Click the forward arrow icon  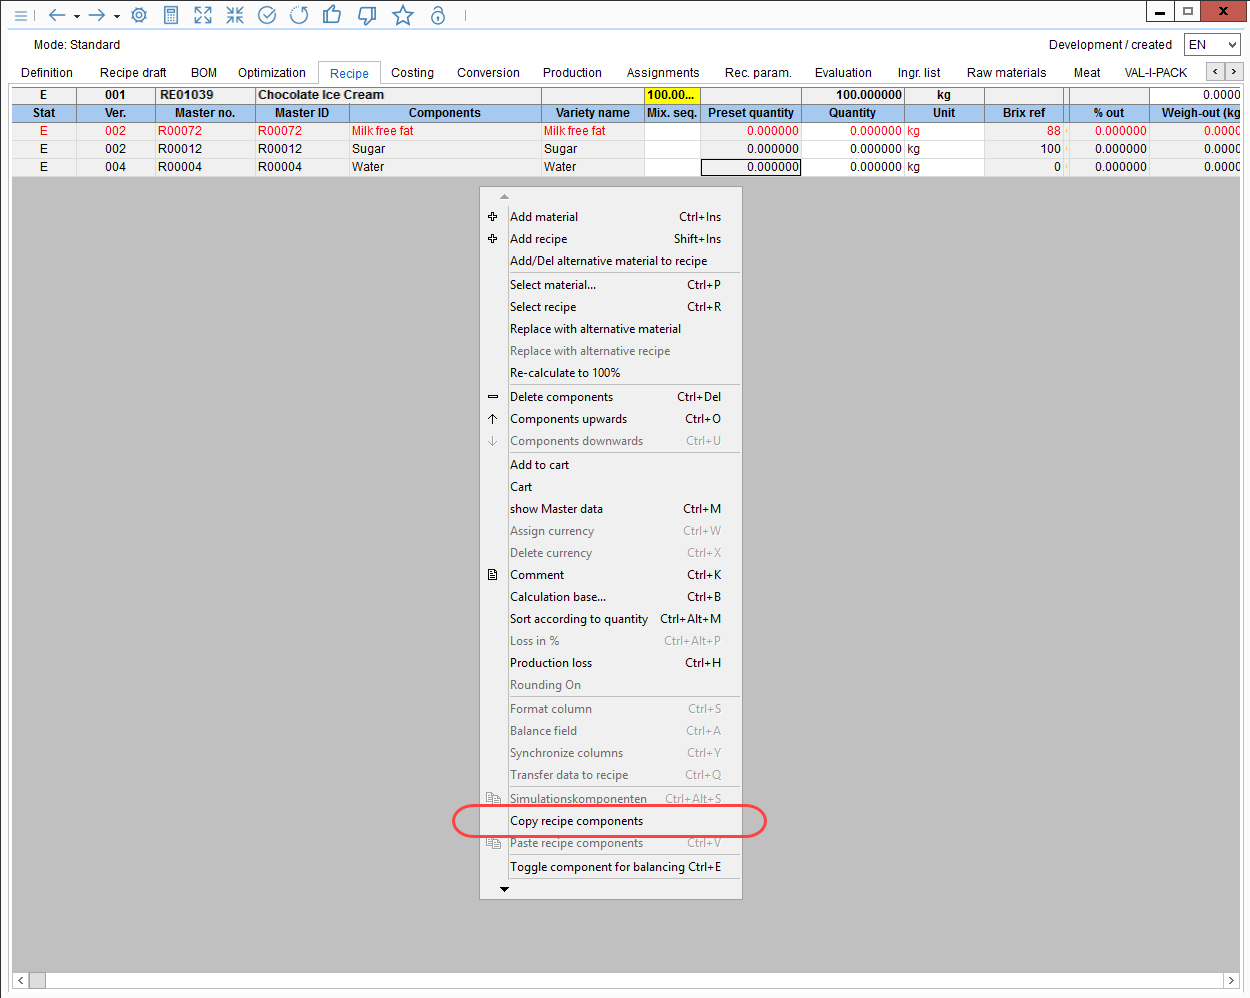point(97,16)
